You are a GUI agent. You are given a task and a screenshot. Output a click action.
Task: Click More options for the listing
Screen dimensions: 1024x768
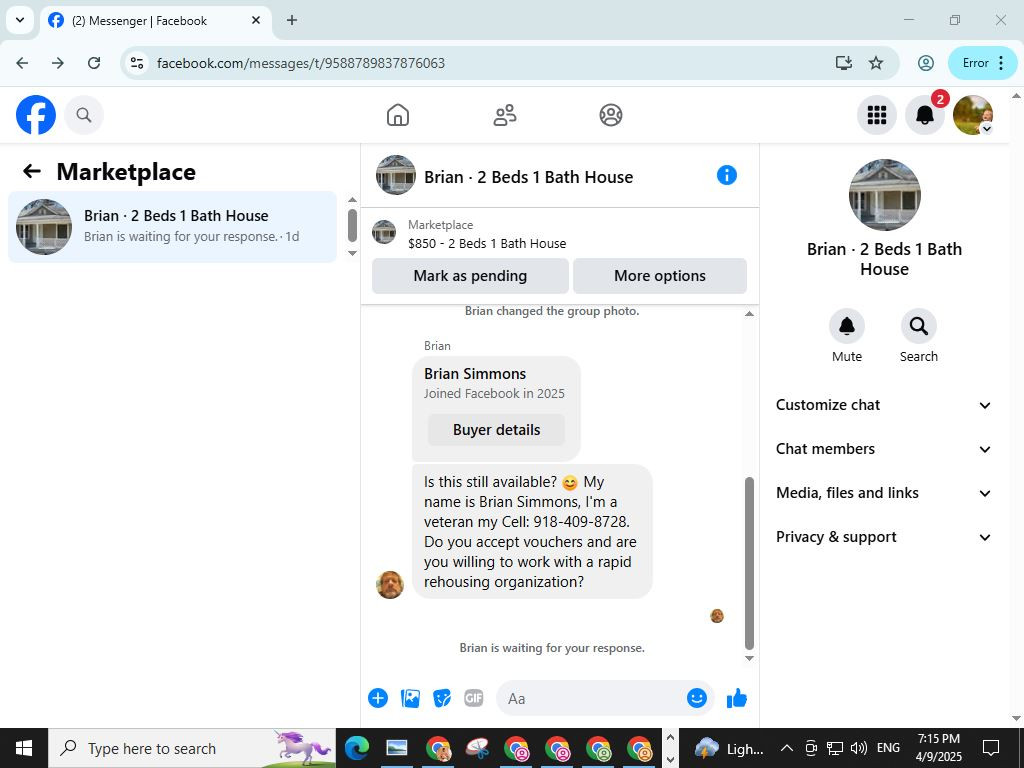click(660, 276)
